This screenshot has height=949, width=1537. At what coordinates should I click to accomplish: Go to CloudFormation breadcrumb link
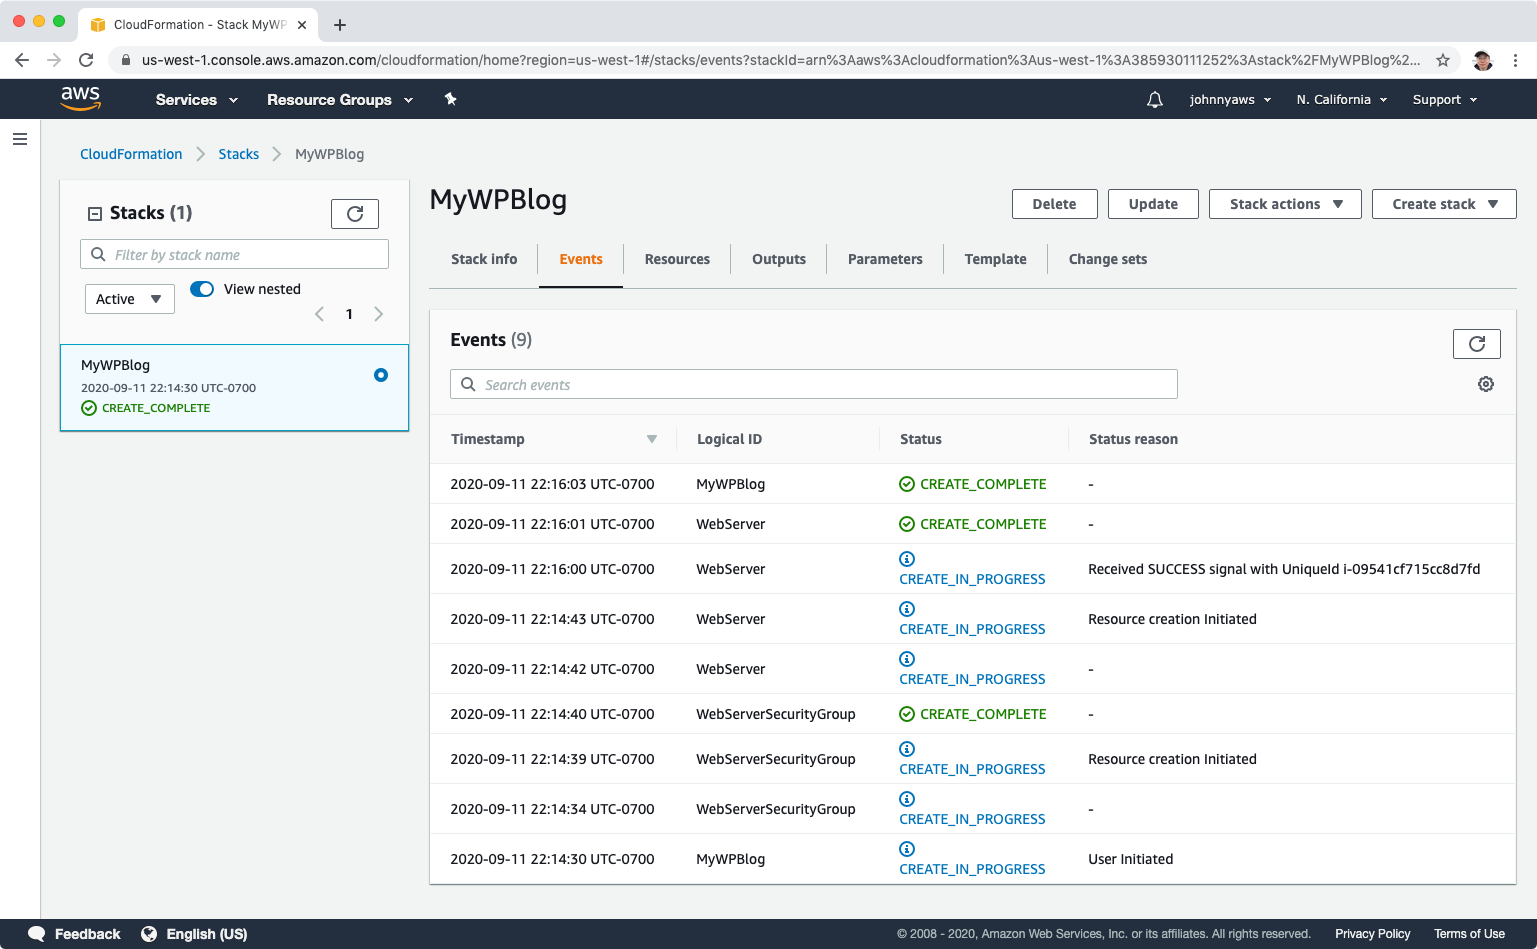[x=131, y=154]
